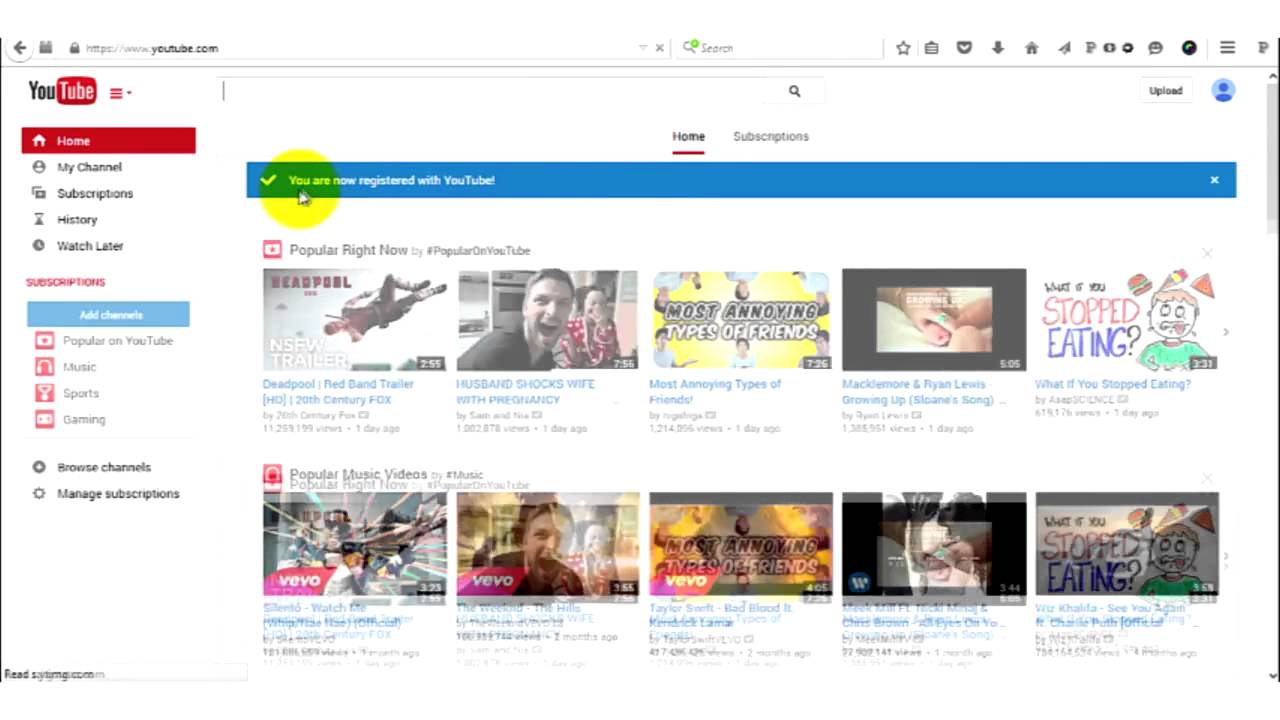The image size is (1280, 720).
Task: Open the Manage subscriptions link
Action: pos(118,493)
